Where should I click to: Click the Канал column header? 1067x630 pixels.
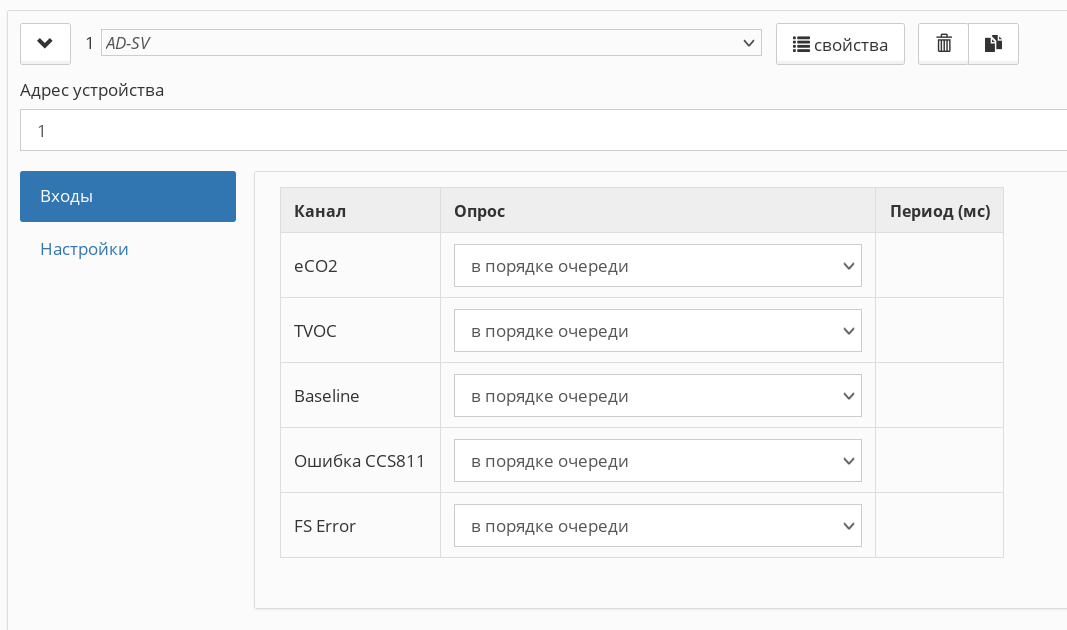[361, 211]
